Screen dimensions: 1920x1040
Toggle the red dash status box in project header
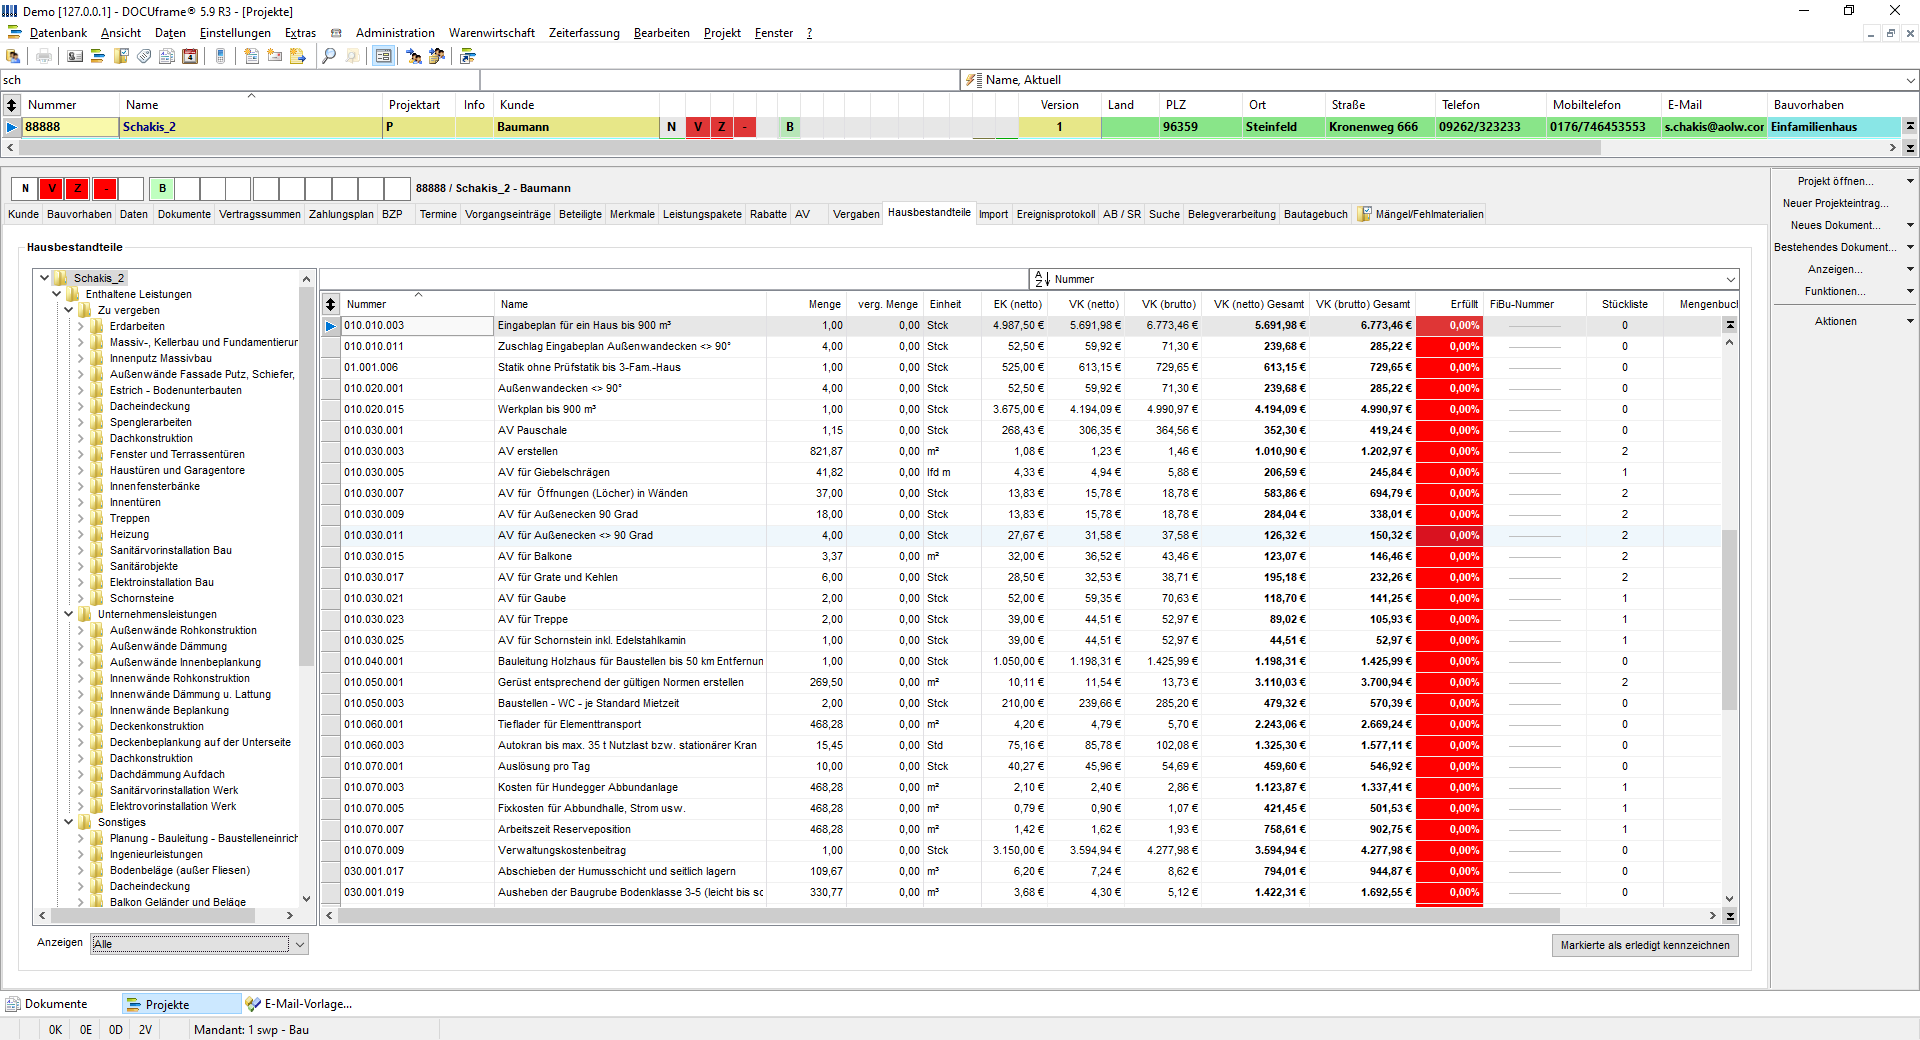tap(105, 188)
